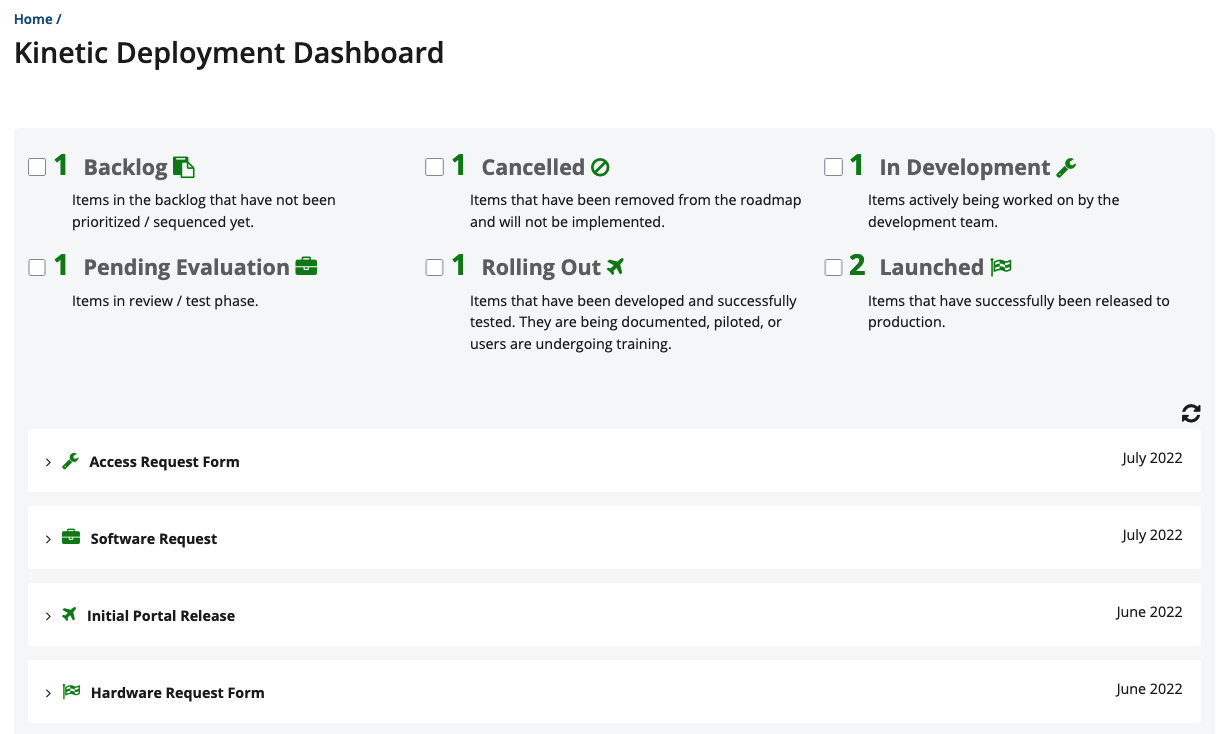Toggle the Pending Evaluation checkbox
Viewport: 1220px width, 734px height.
pyautogui.click(x=37, y=267)
